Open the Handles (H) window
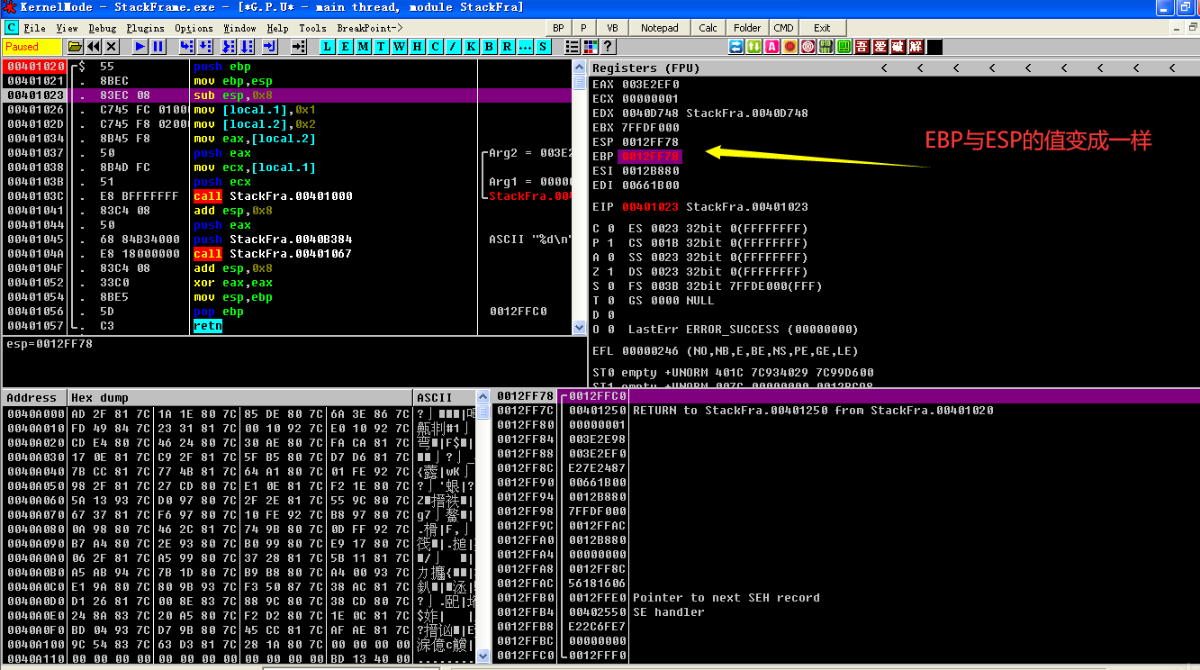The height and width of the screenshot is (670, 1200). click(418, 47)
